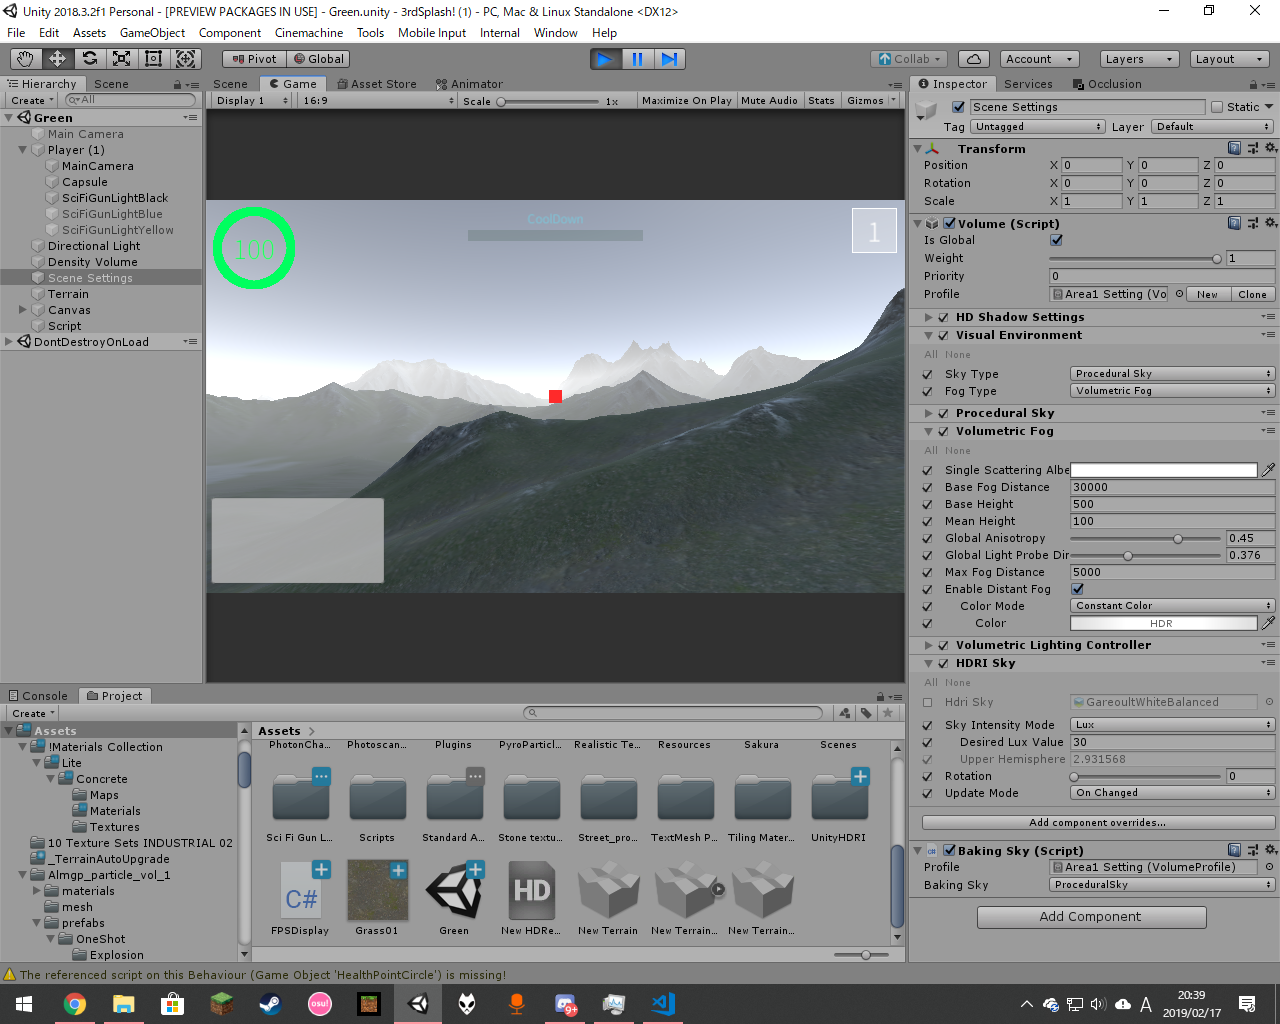Disable the Enable Distant Fog checkbox
Screen dimensions: 1280x1024
tap(1077, 589)
